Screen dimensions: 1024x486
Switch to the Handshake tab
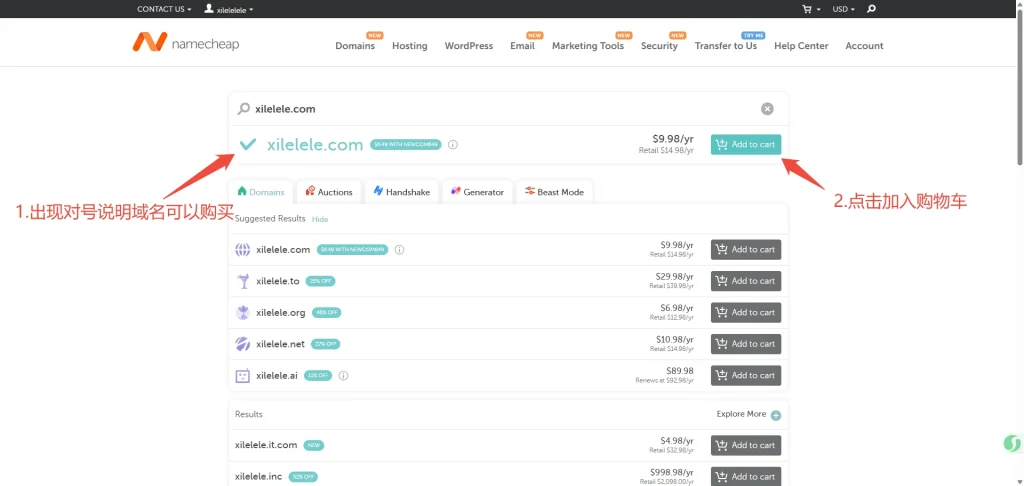[401, 192]
